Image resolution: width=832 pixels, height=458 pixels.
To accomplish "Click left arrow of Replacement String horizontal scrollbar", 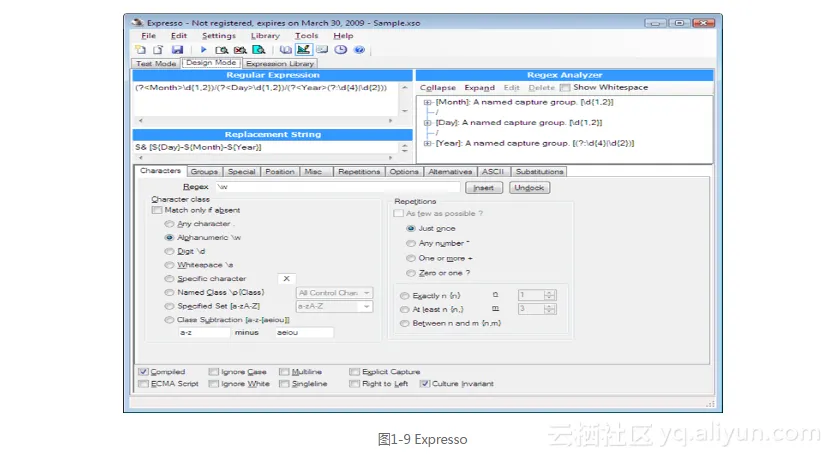I will 141,158.
